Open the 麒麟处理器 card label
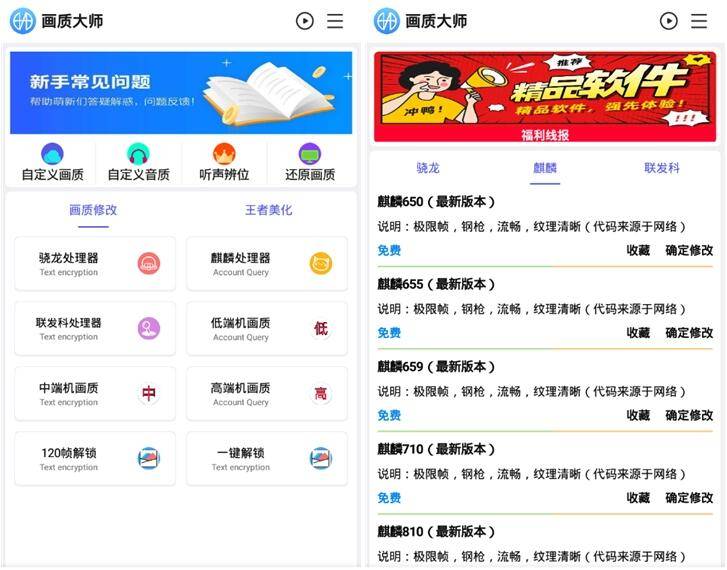Screen dimensions: 727x570 (x=241, y=258)
